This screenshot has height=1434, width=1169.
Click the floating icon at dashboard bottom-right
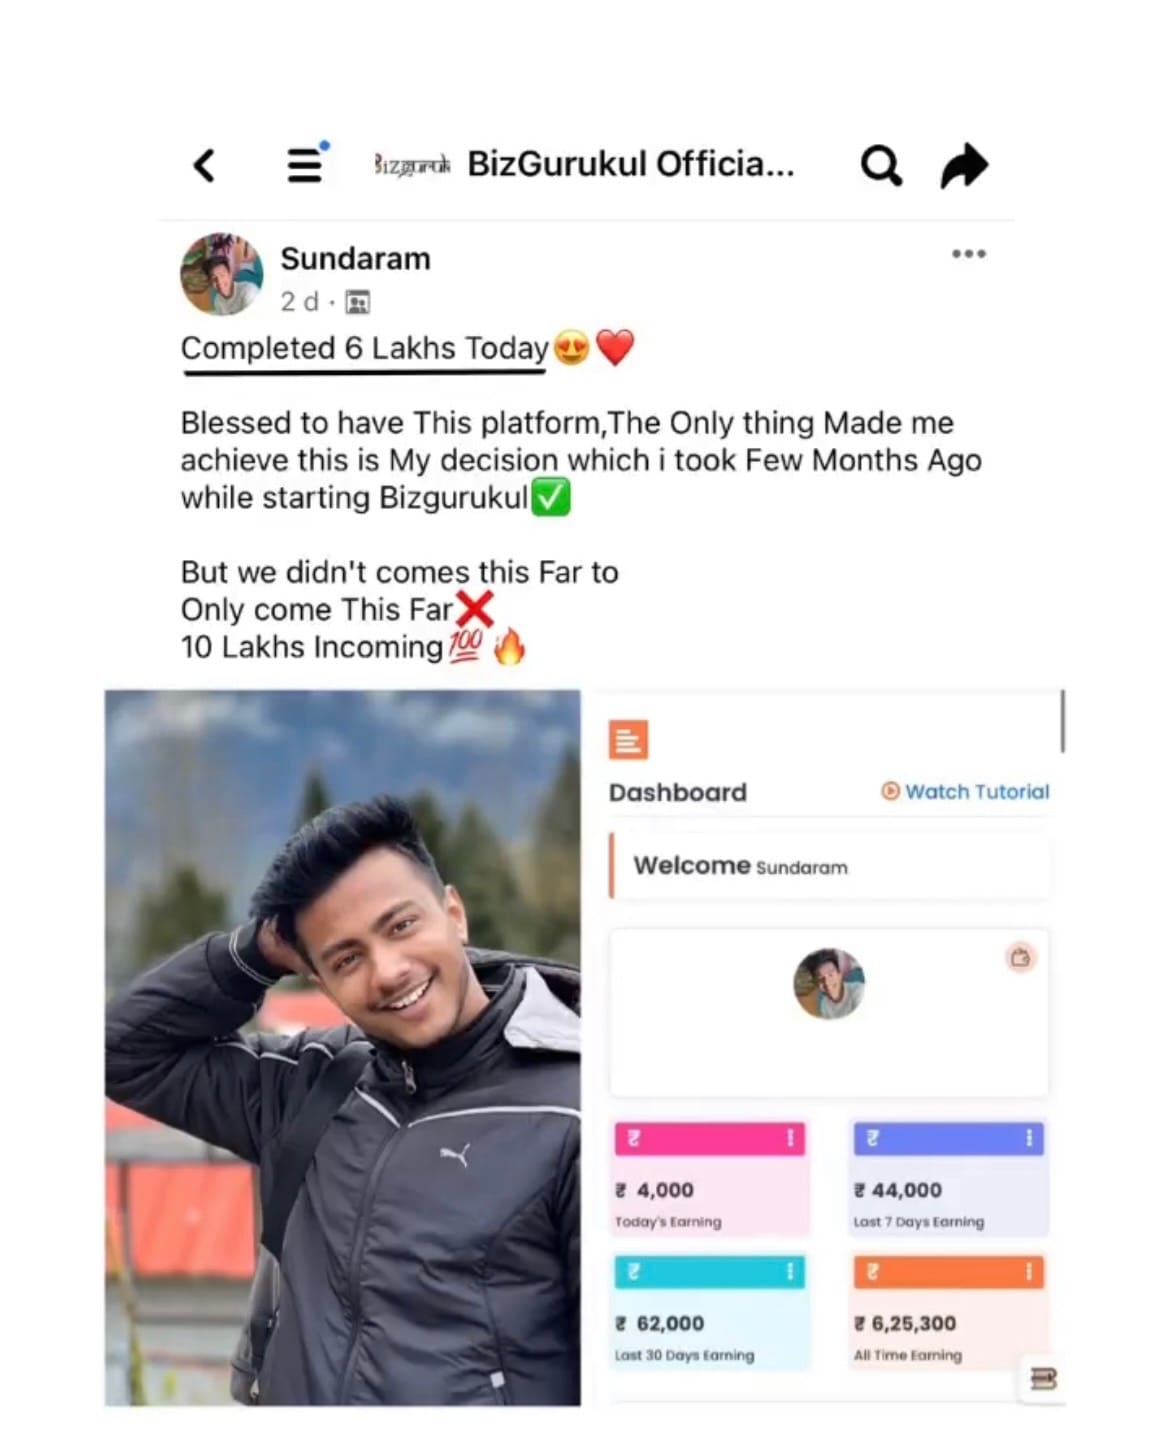(1043, 1379)
